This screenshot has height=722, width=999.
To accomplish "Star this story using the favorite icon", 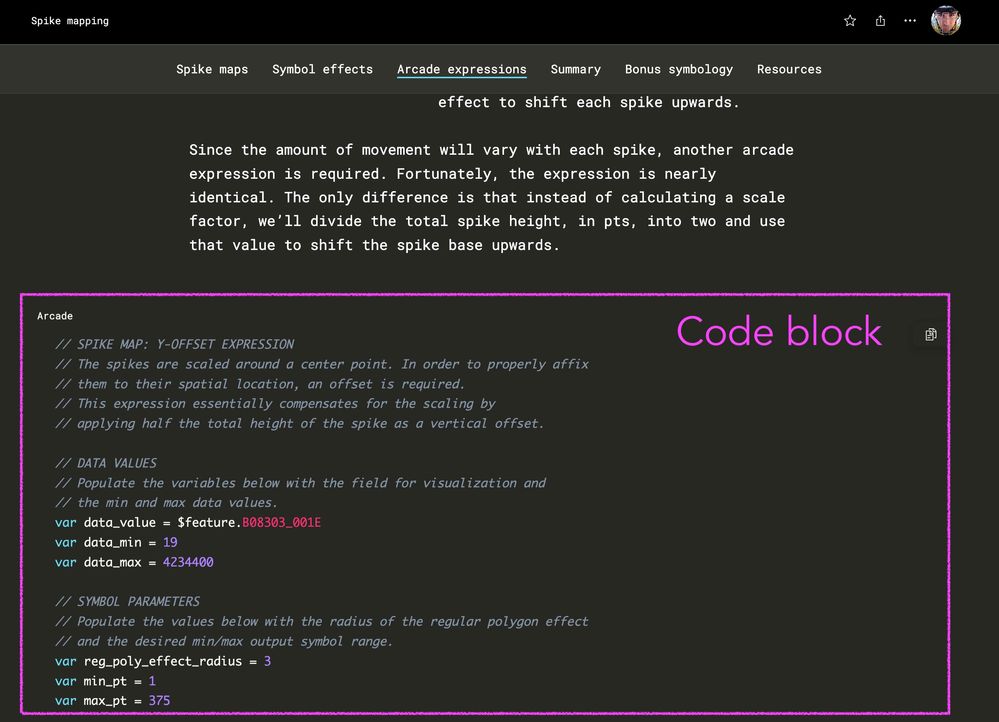I will point(849,20).
